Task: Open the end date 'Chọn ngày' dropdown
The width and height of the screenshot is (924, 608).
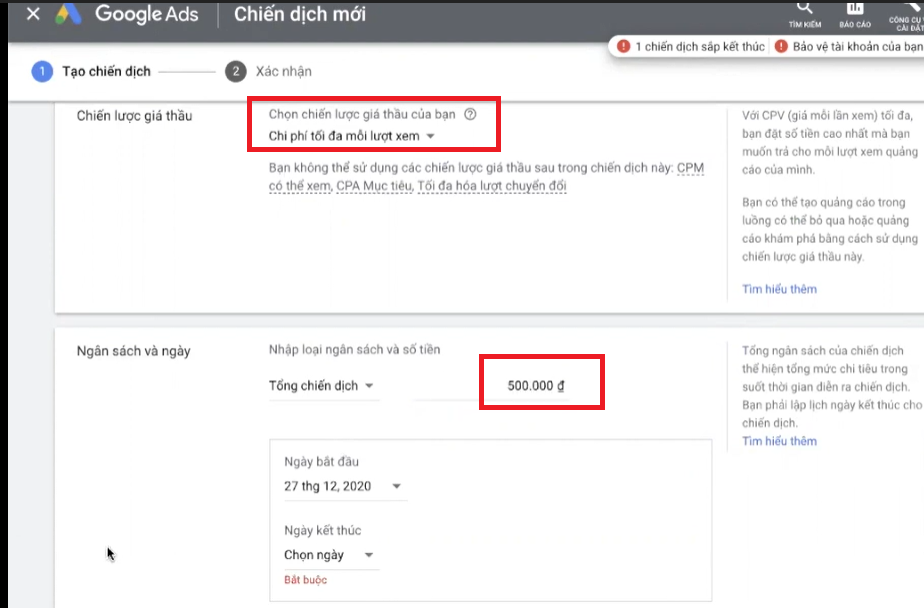Action: 329,555
